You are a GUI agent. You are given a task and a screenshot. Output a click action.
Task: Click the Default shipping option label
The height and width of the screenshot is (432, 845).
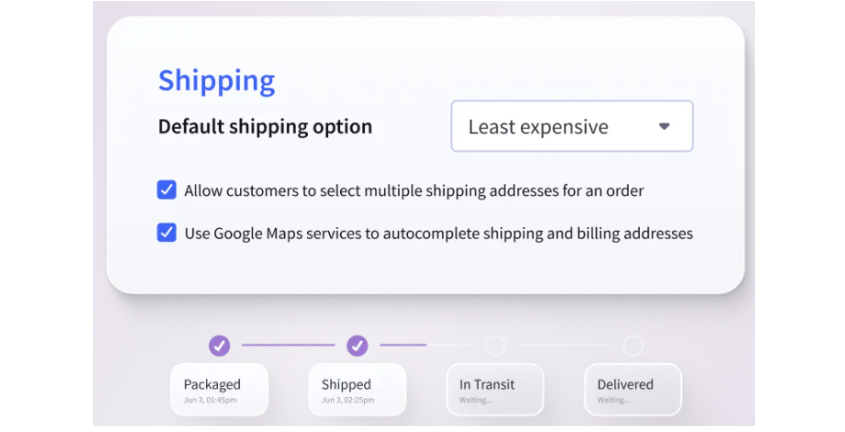pyautogui.click(x=265, y=127)
